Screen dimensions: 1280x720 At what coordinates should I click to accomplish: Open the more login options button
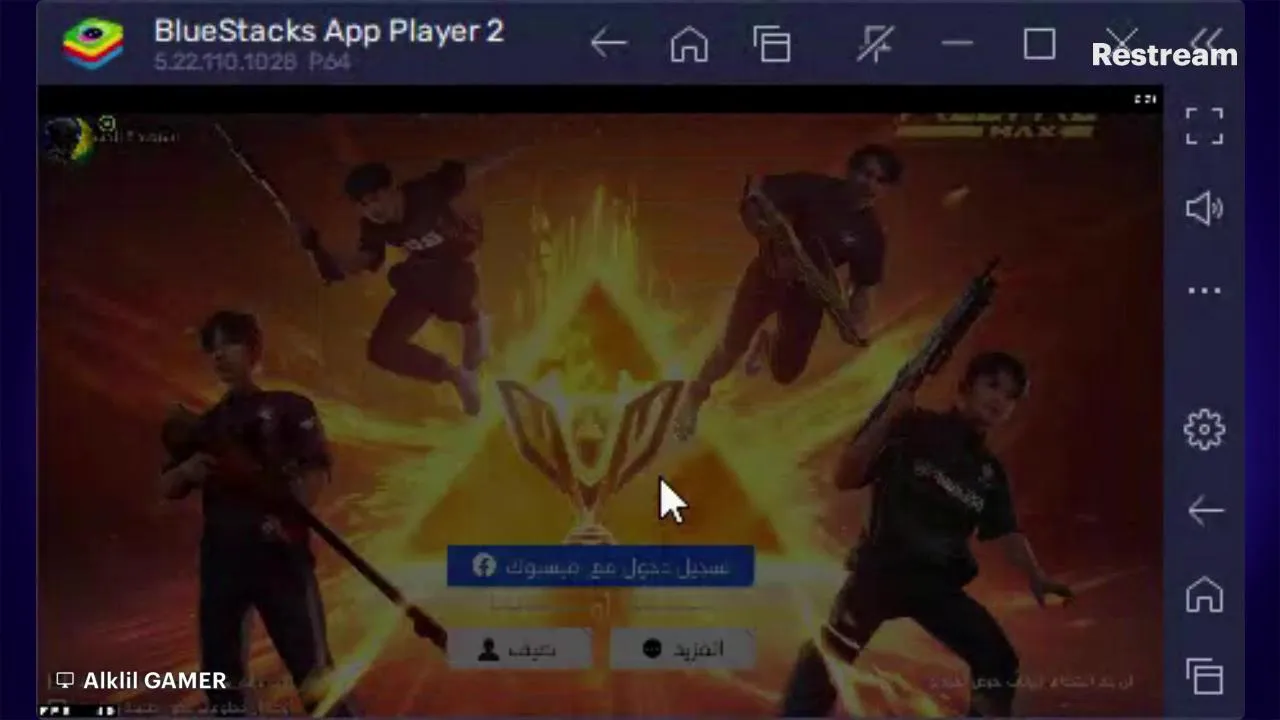coord(683,649)
